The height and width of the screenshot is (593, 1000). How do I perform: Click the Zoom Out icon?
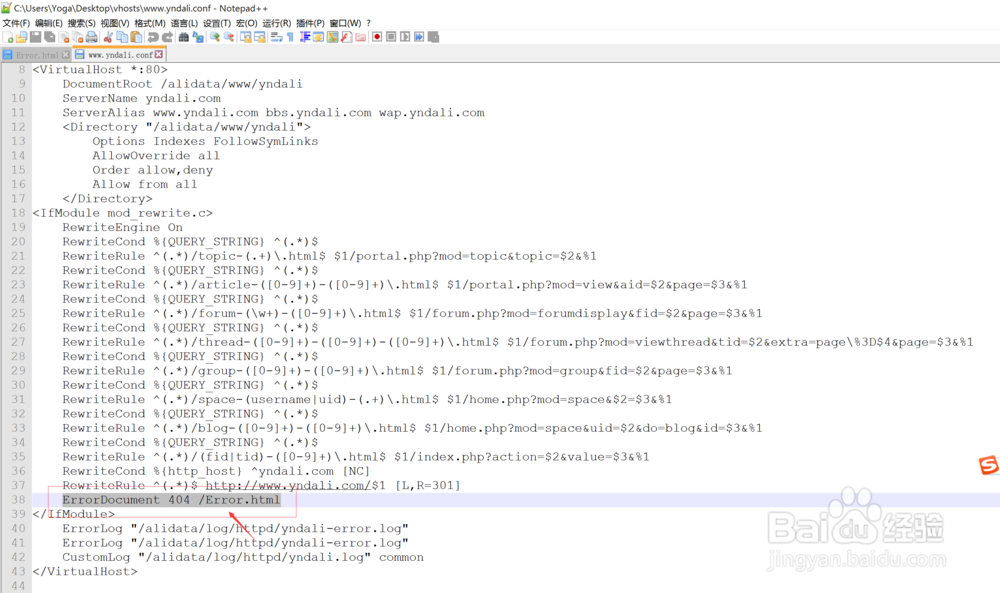coord(229,37)
